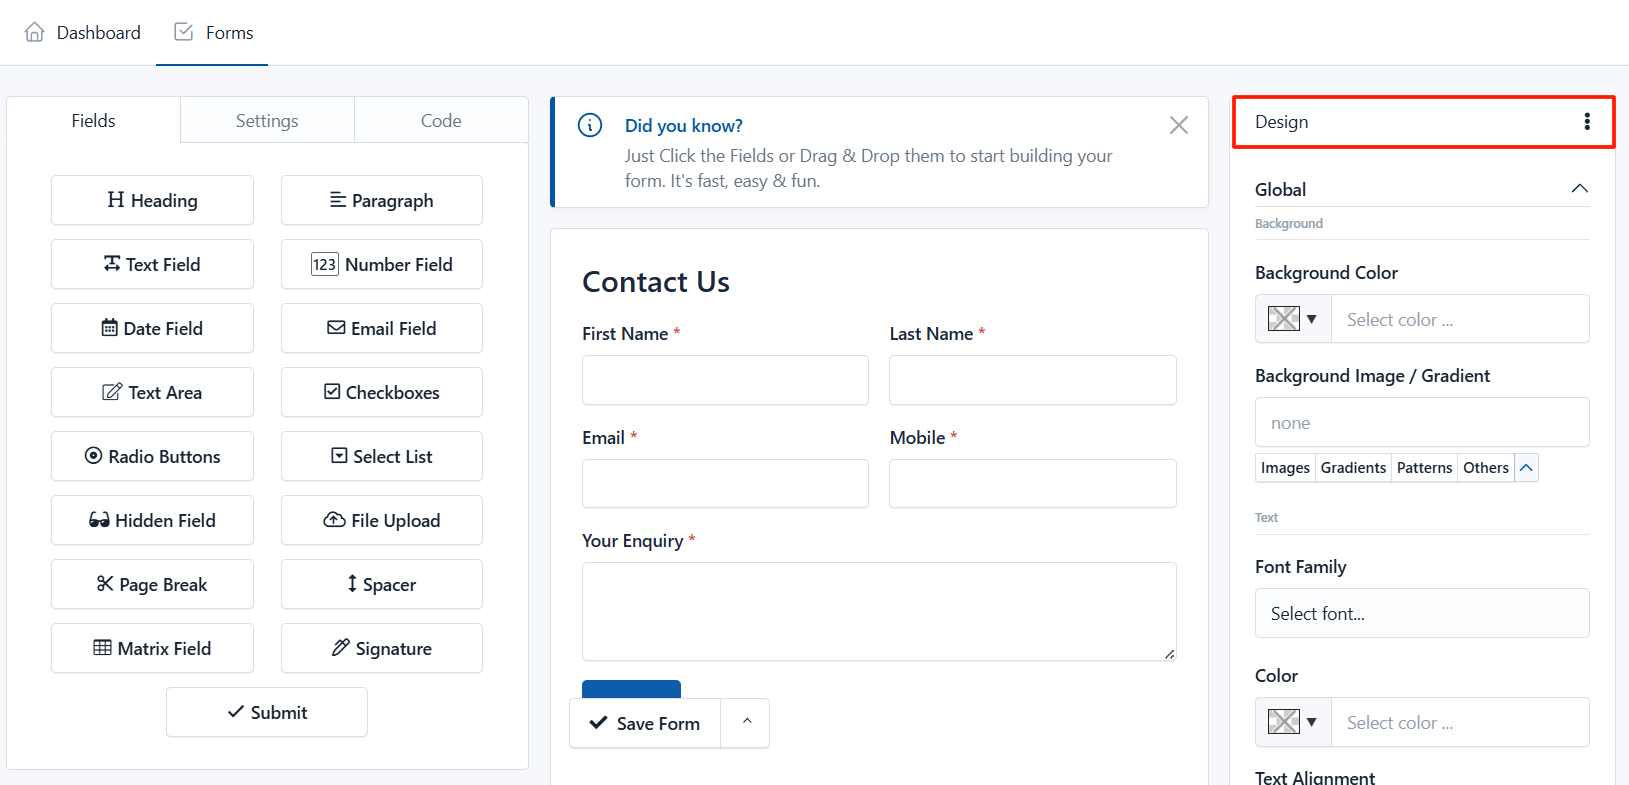The height and width of the screenshot is (785, 1629).
Task: Open the text Color swatch picker
Action: pyautogui.click(x=1293, y=722)
